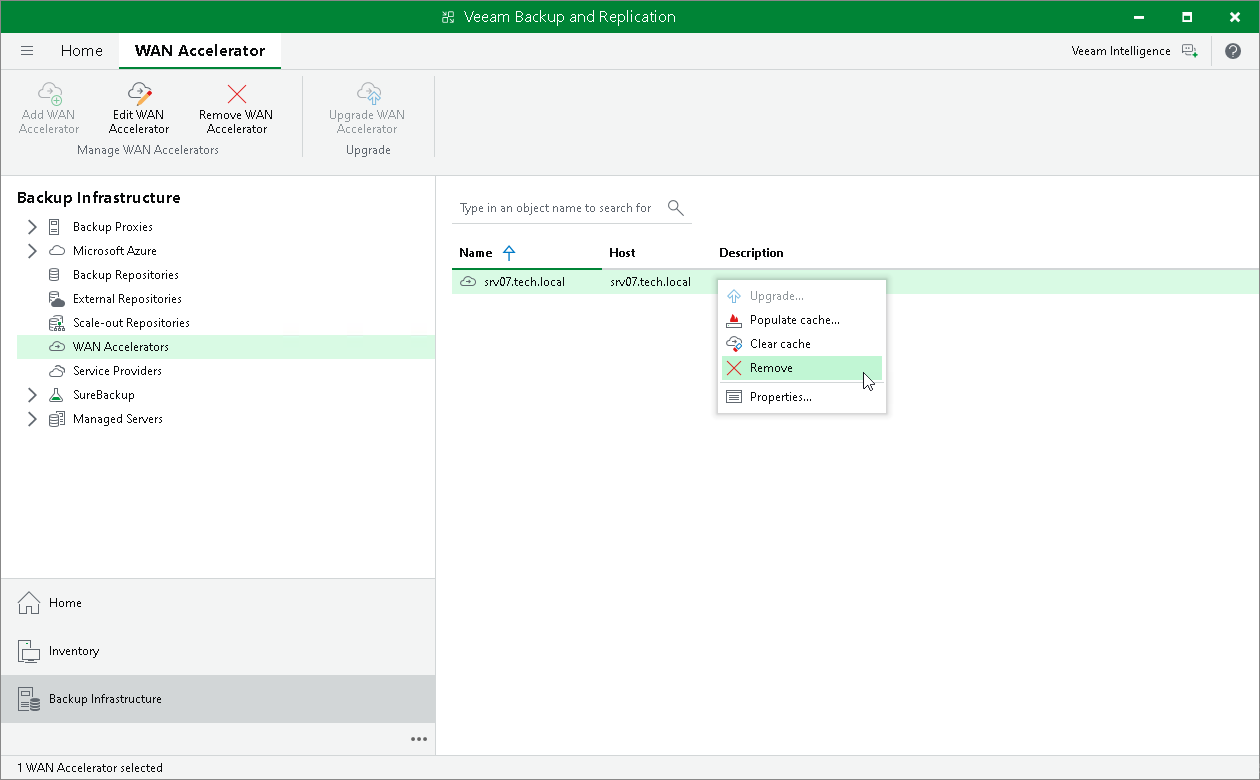The height and width of the screenshot is (780, 1260).
Task: Click the Home view in navigation pane
Action: (218, 603)
